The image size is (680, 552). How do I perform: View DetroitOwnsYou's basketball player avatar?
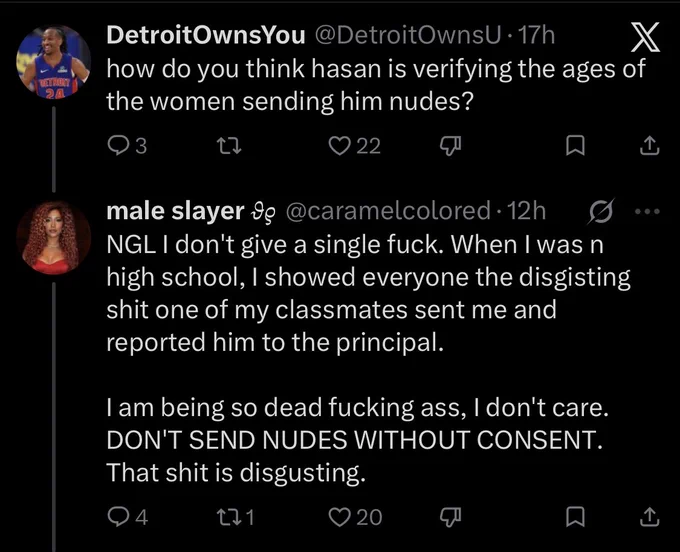(54, 62)
